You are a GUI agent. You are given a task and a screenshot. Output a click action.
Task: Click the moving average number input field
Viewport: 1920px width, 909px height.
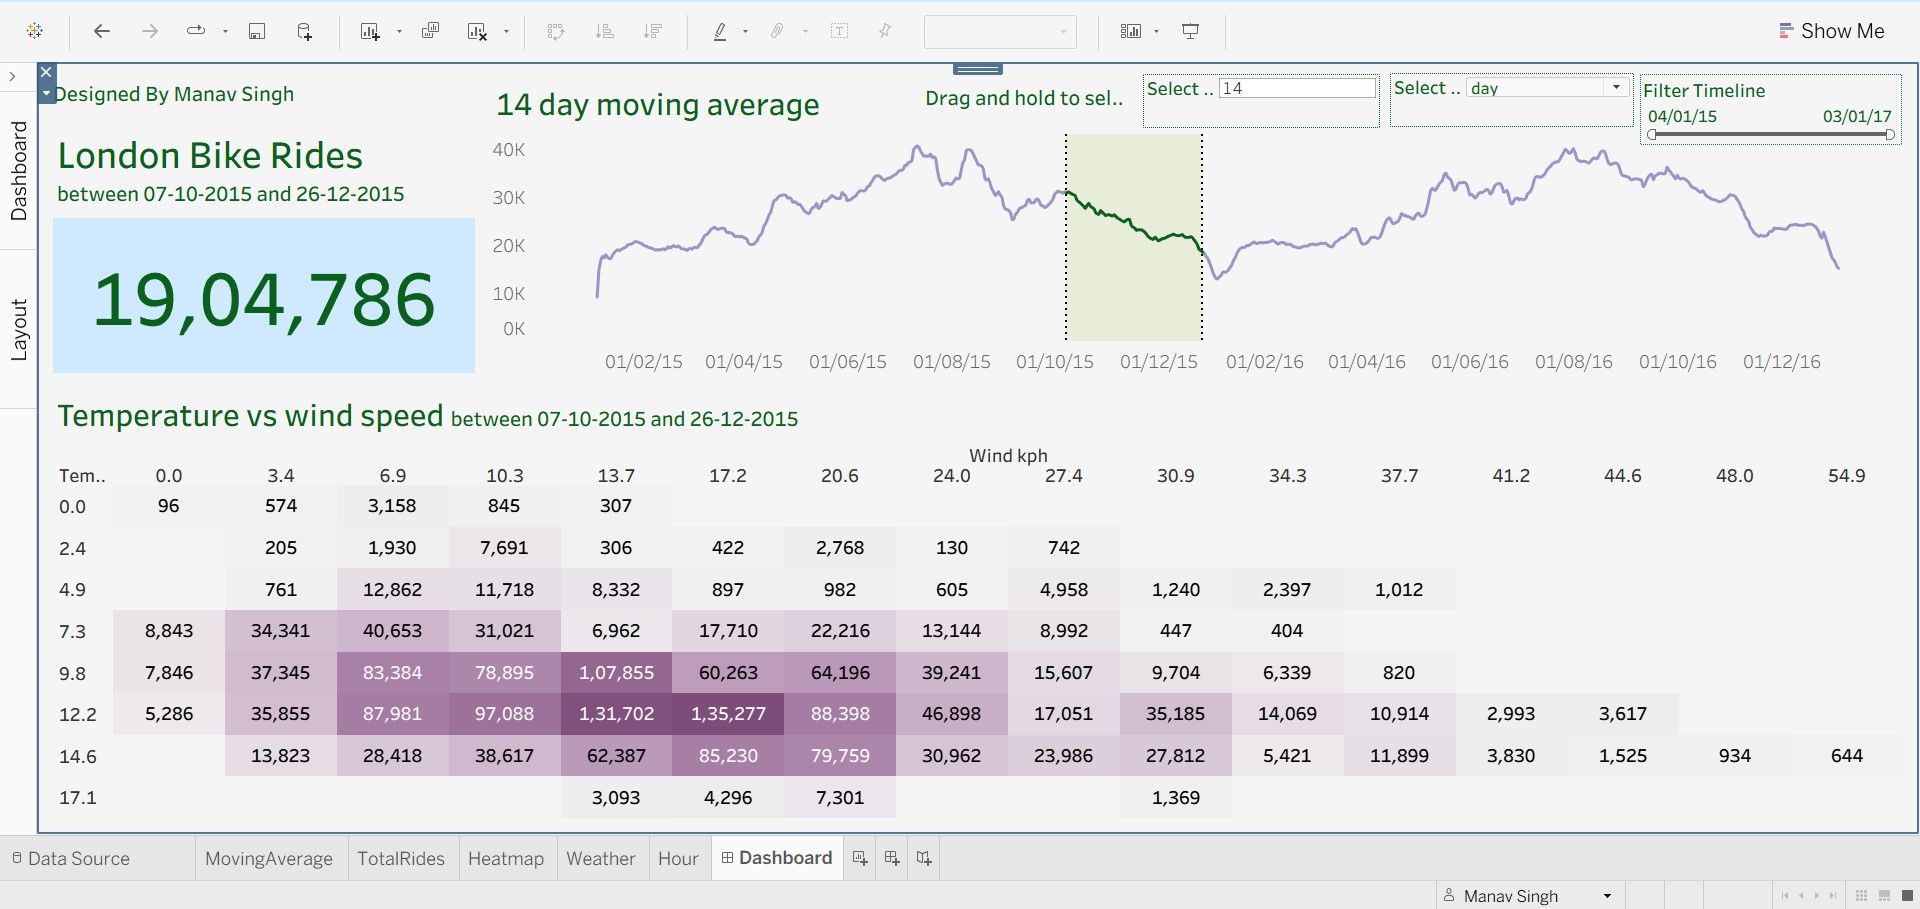pos(1297,88)
